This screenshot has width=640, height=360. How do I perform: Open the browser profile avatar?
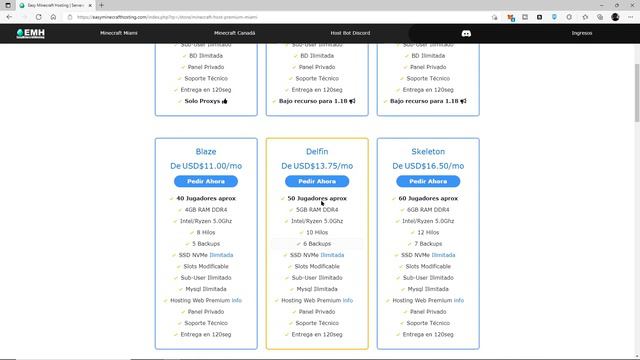(x=615, y=17)
